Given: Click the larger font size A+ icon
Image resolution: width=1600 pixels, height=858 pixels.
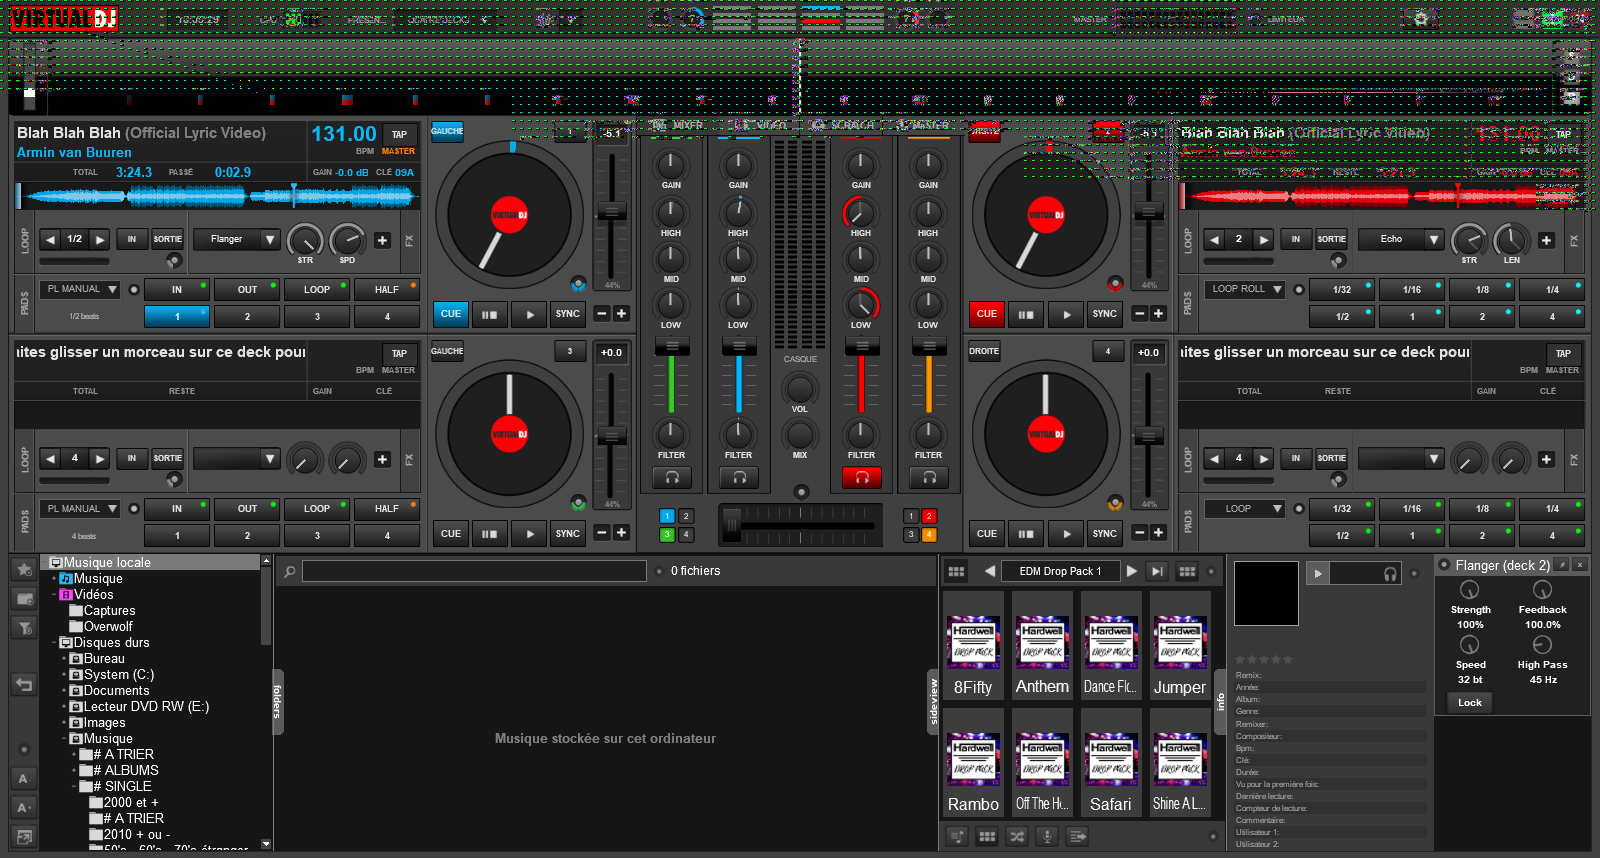Looking at the screenshot, I should pos(24,807).
